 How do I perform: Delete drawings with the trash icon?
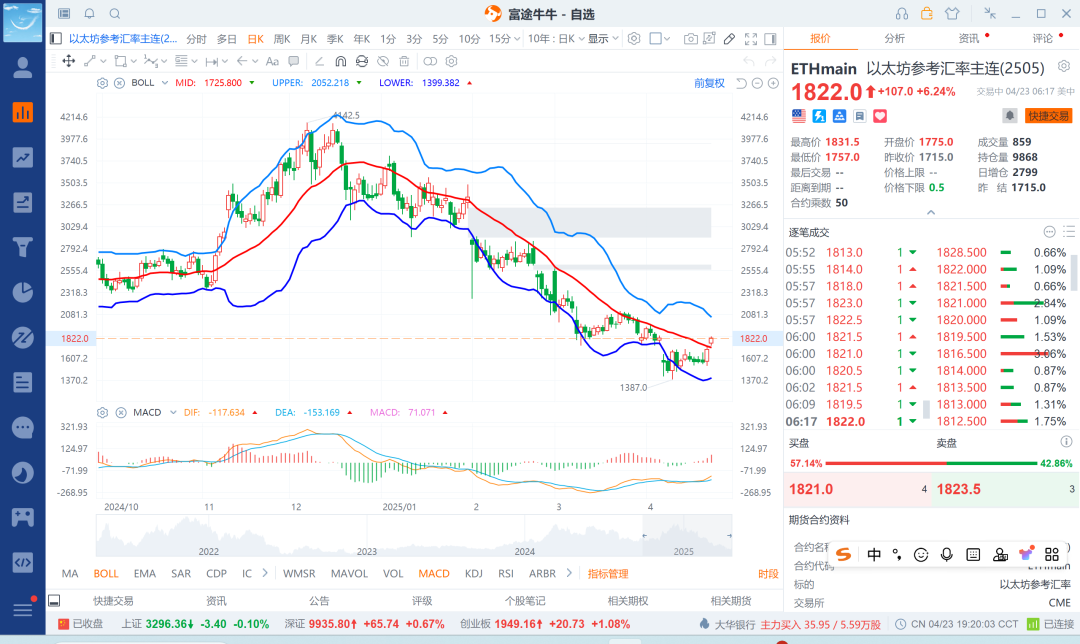click(404, 61)
